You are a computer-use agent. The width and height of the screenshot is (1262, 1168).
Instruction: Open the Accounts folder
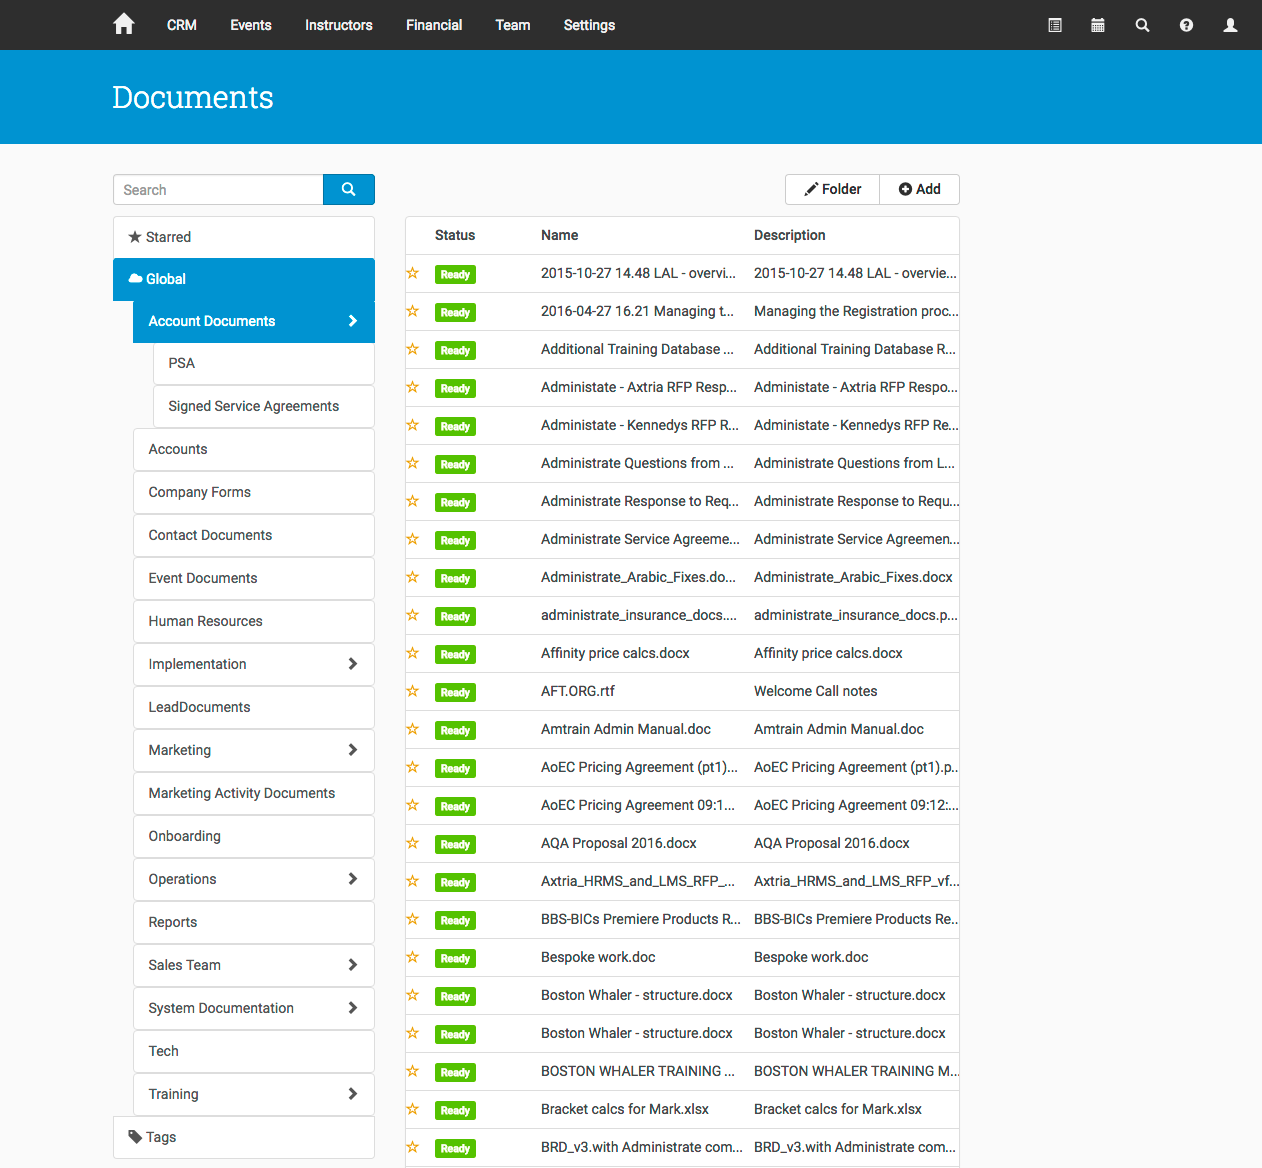pos(254,449)
